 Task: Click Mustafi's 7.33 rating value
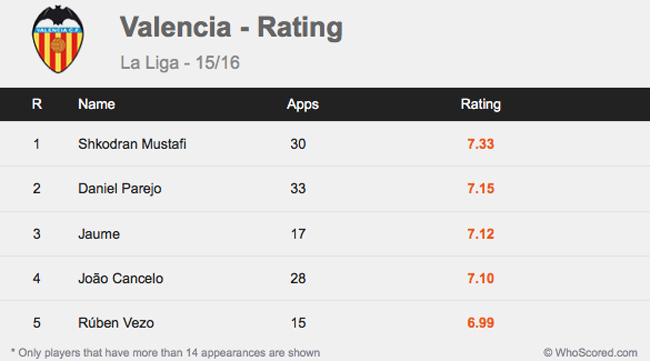click(480, 144)
